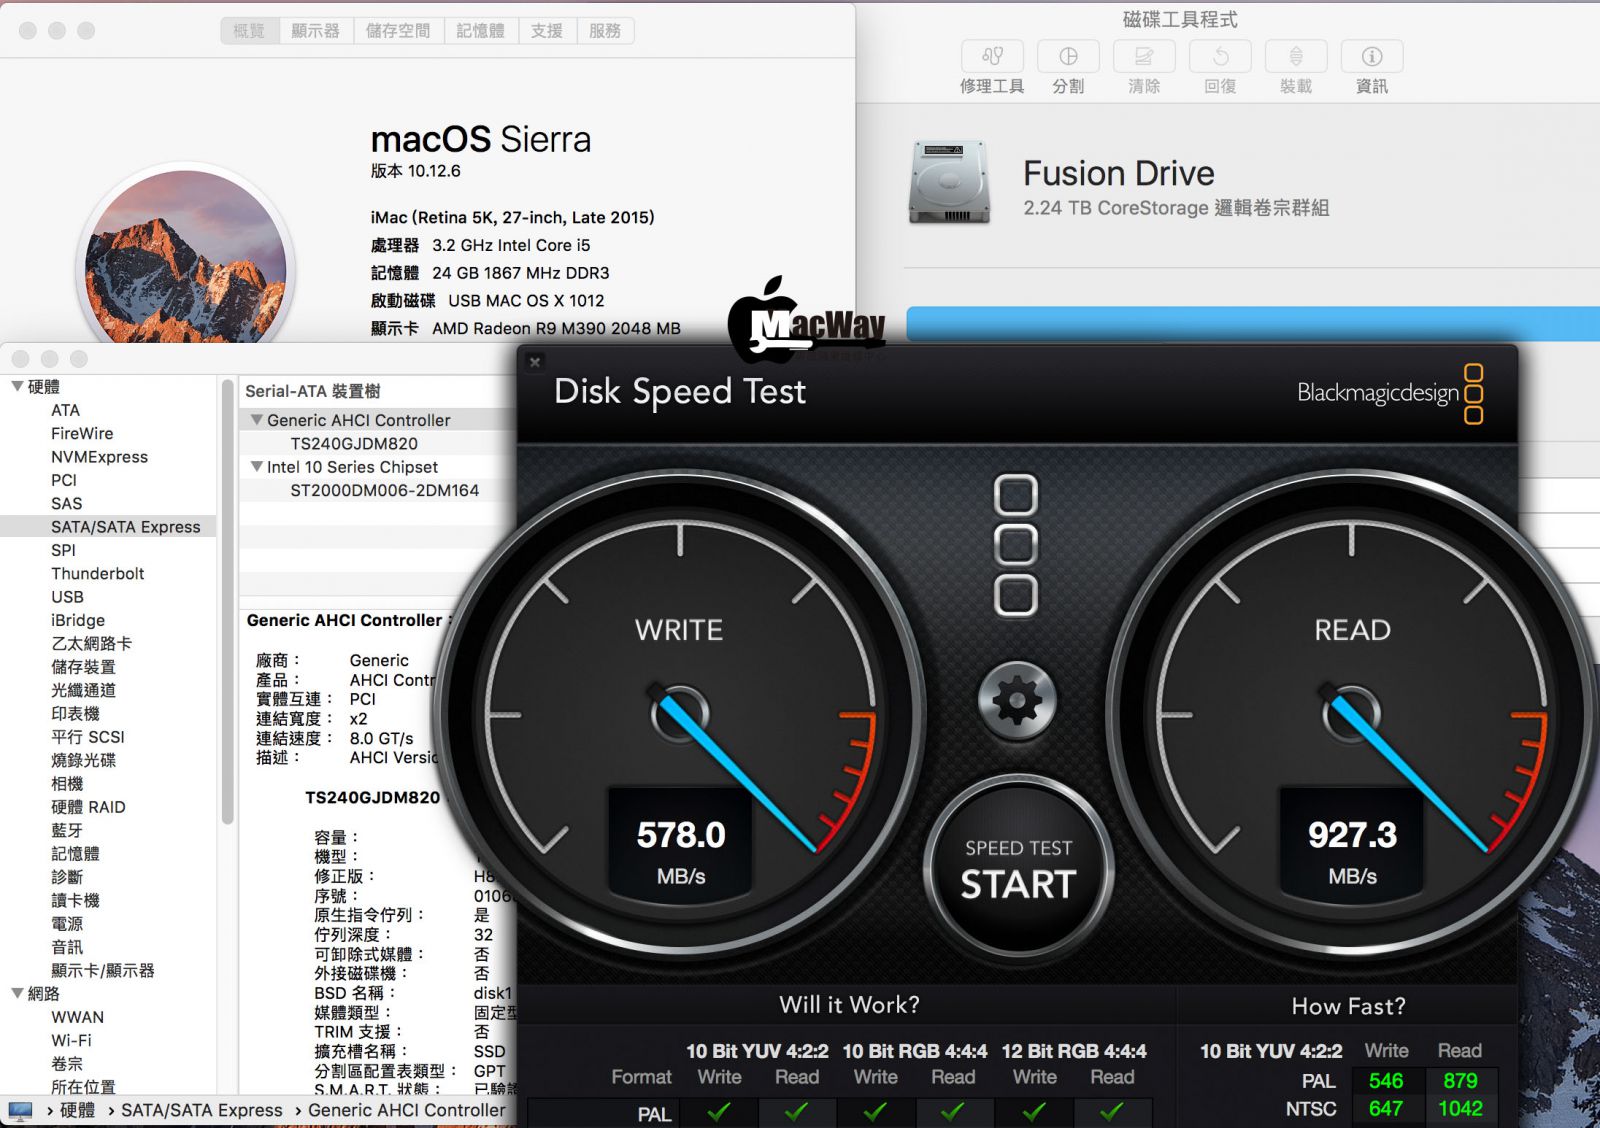This screenshot has width=1600, height=1128.
Task: Collapse the 網路 network section in System Information
Action: click(x=17, y=993)
